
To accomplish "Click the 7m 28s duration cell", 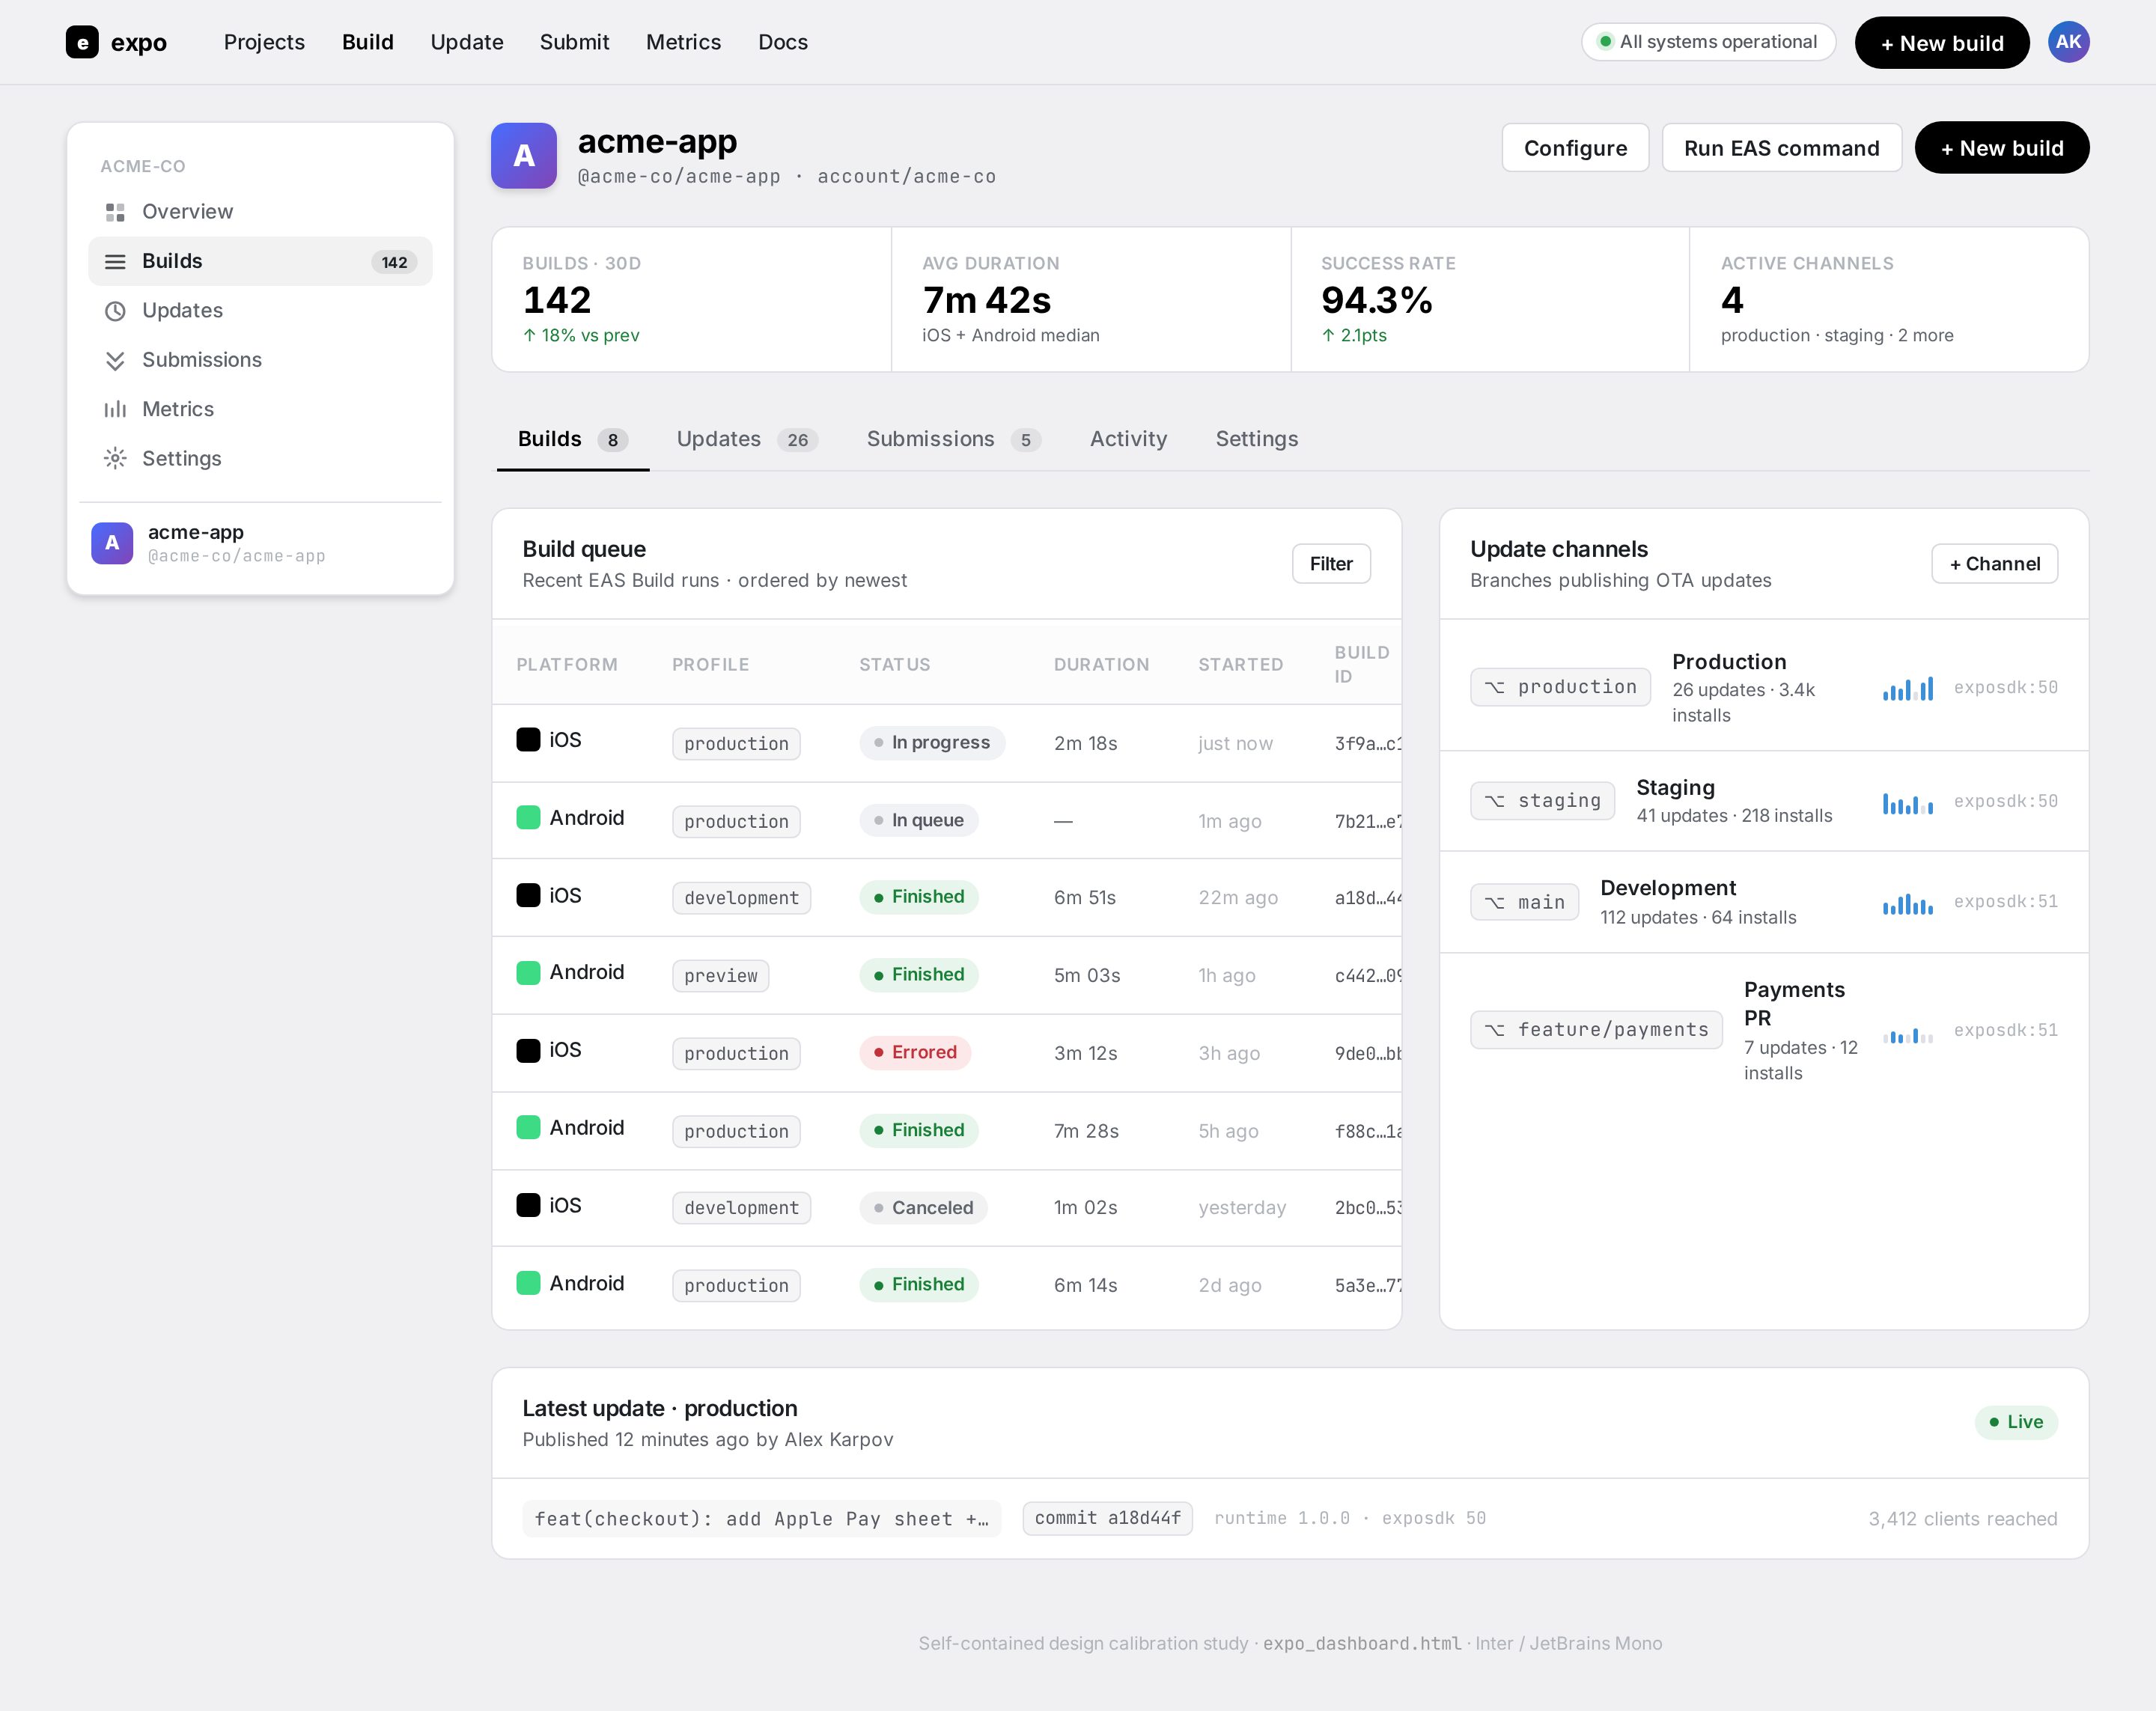I will pyautogui.click(x=1086, y=1131).
